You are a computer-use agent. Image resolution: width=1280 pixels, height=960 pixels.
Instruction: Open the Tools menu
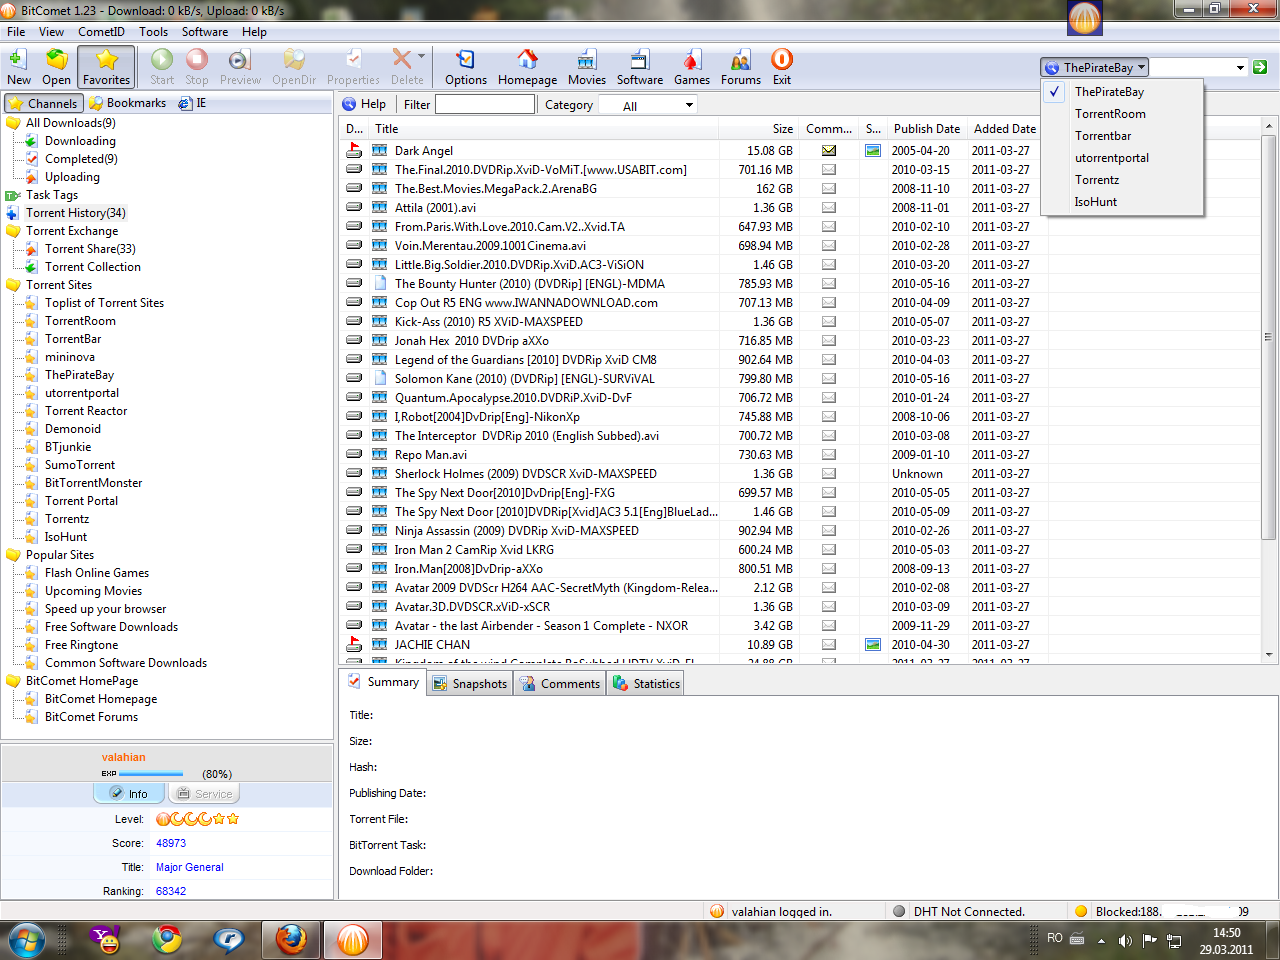153,32
